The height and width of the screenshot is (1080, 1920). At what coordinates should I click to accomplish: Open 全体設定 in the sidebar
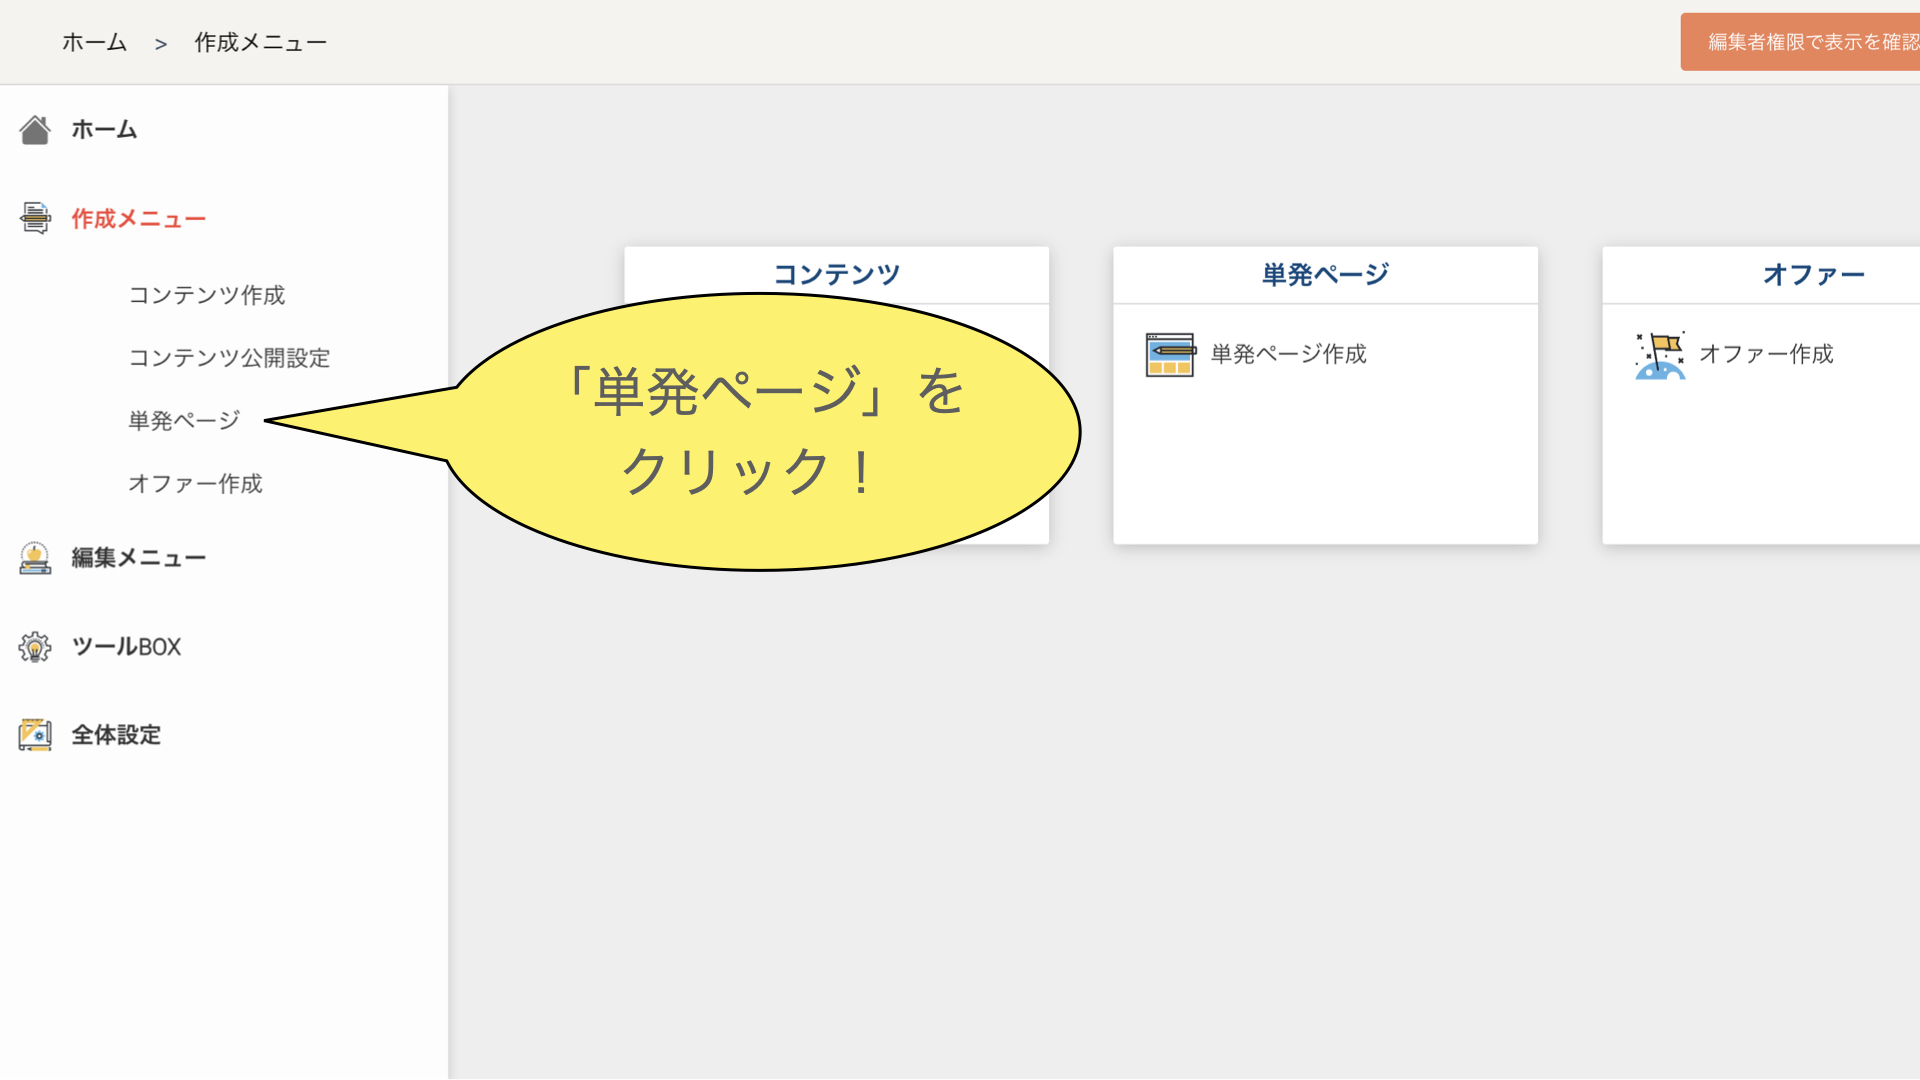tap(116, 735)
